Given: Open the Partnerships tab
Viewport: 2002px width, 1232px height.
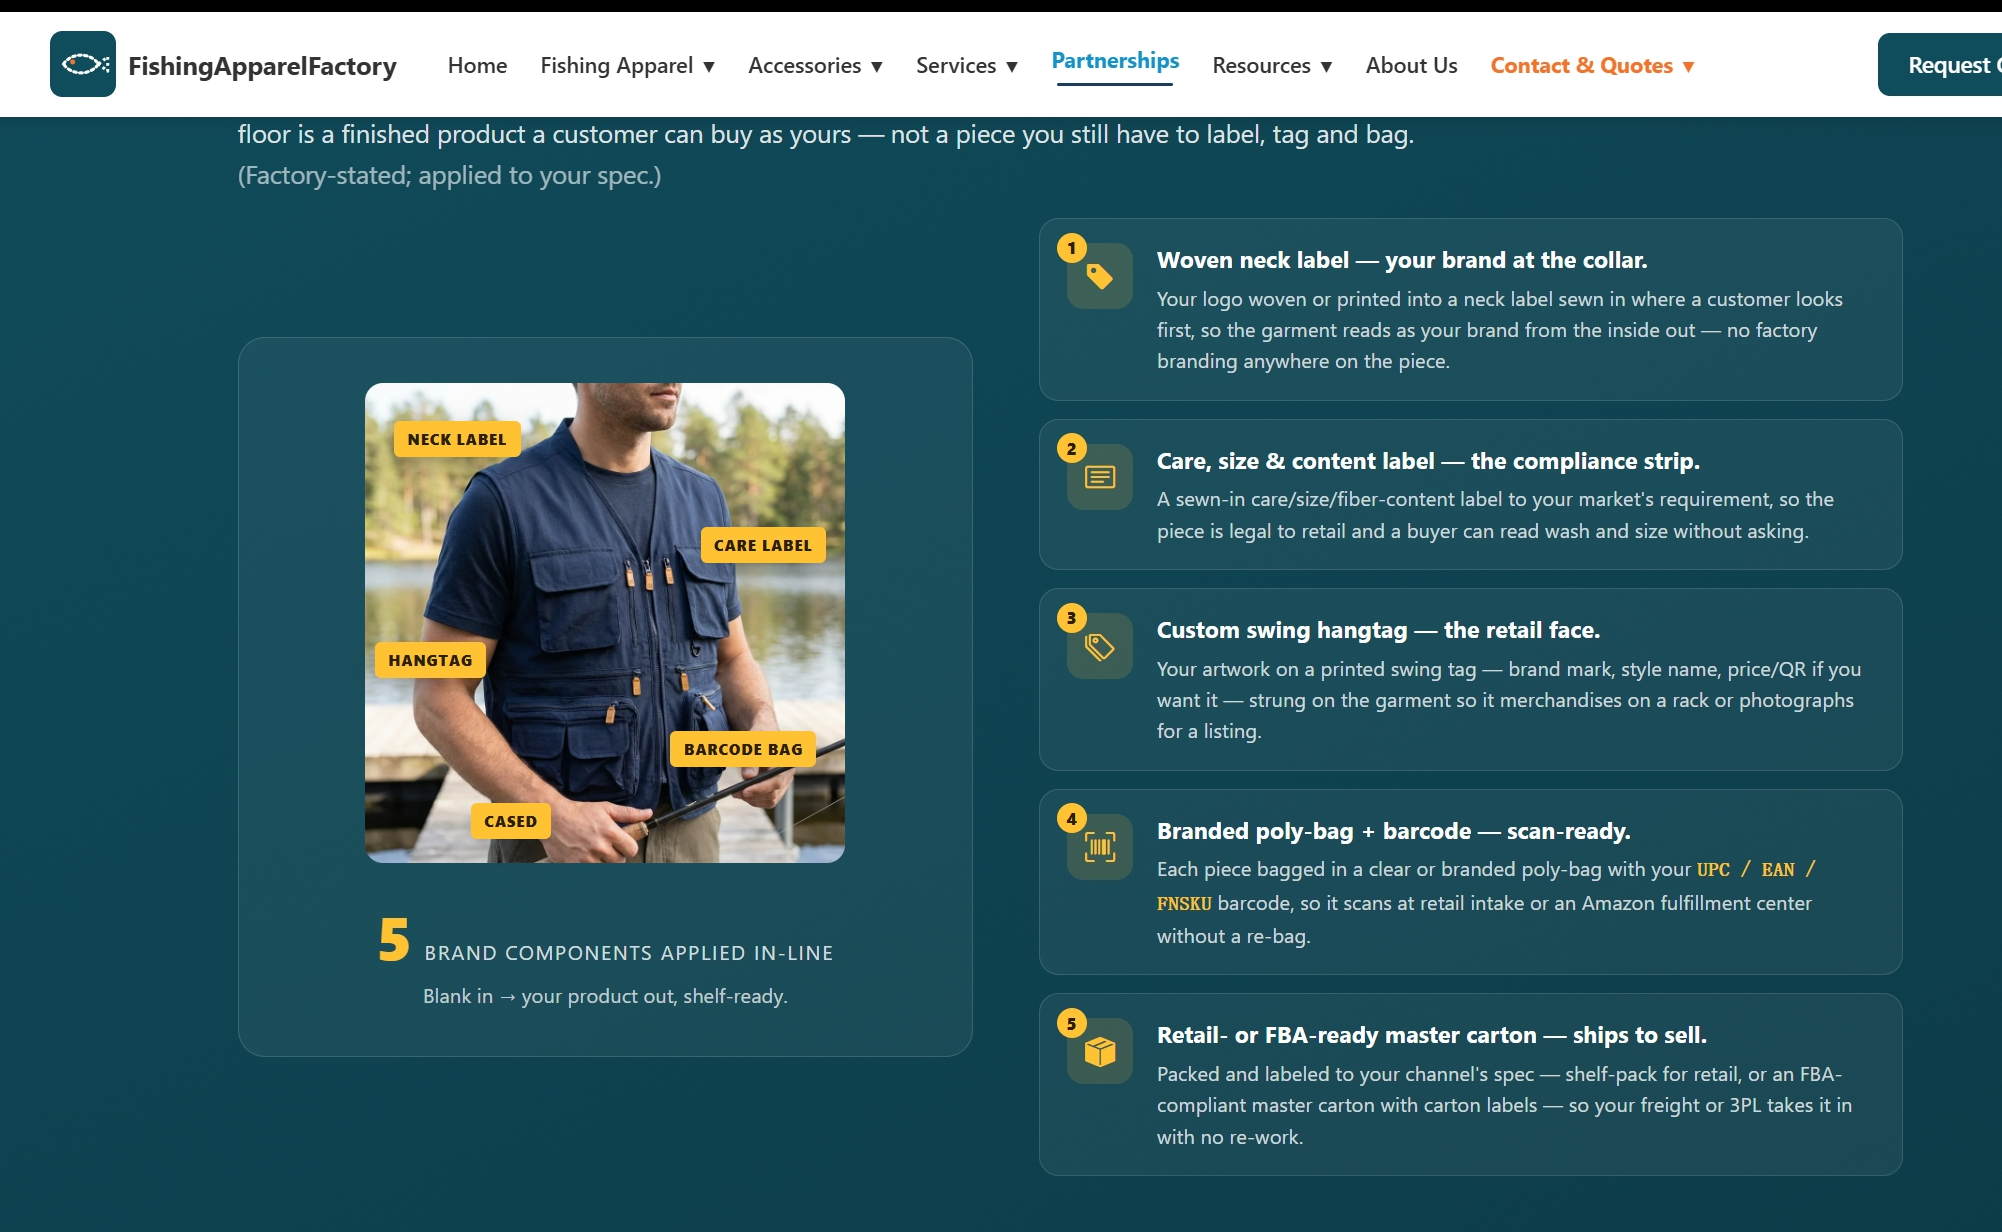Looking at the screenshot, I should click(x=1115, y=61).
